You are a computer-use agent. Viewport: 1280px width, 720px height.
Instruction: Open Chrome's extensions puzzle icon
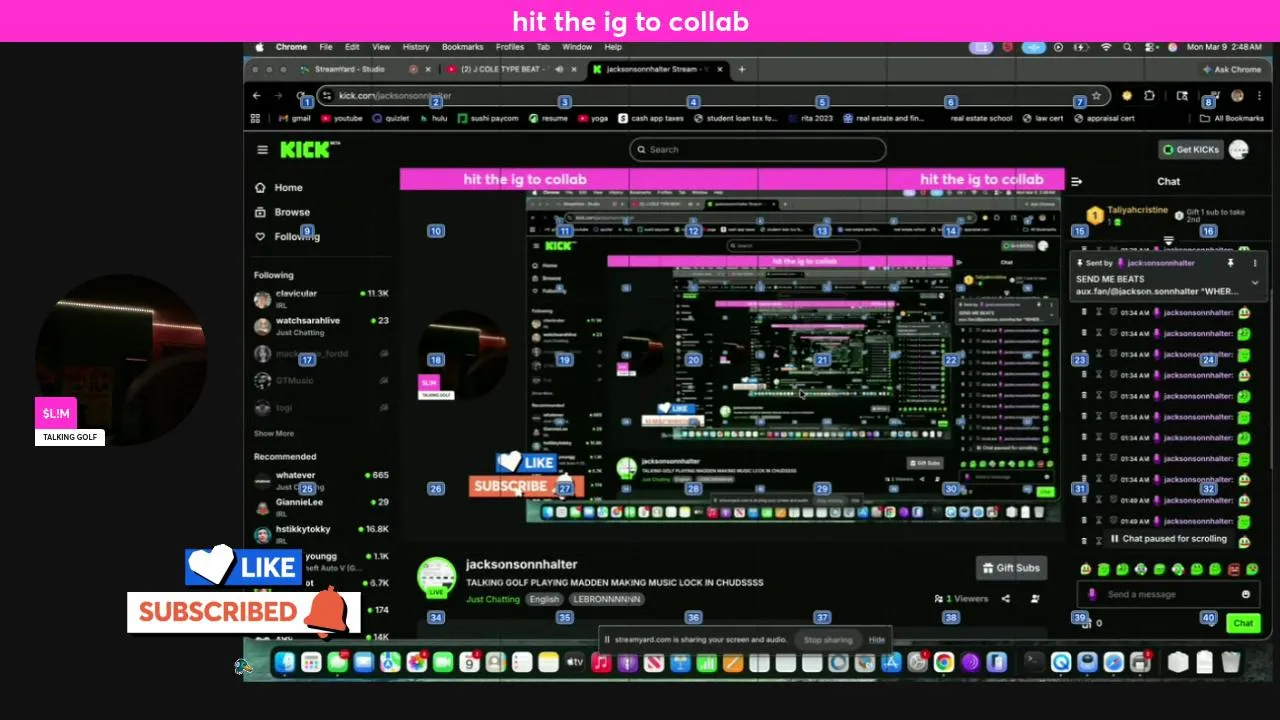pos(1149,96)
